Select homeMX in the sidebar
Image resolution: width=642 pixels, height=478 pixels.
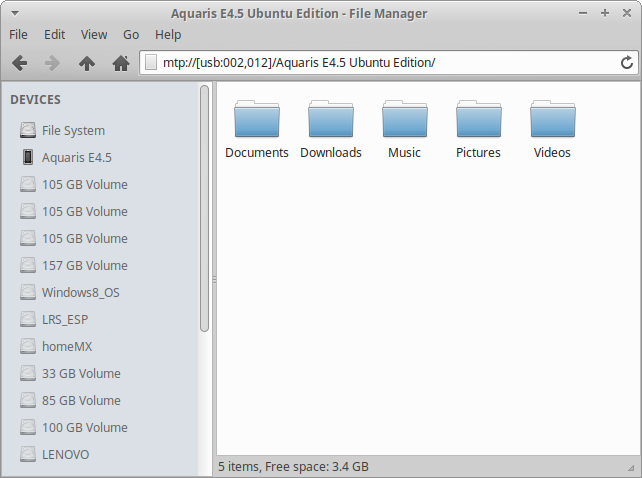(x=67, y=347)
